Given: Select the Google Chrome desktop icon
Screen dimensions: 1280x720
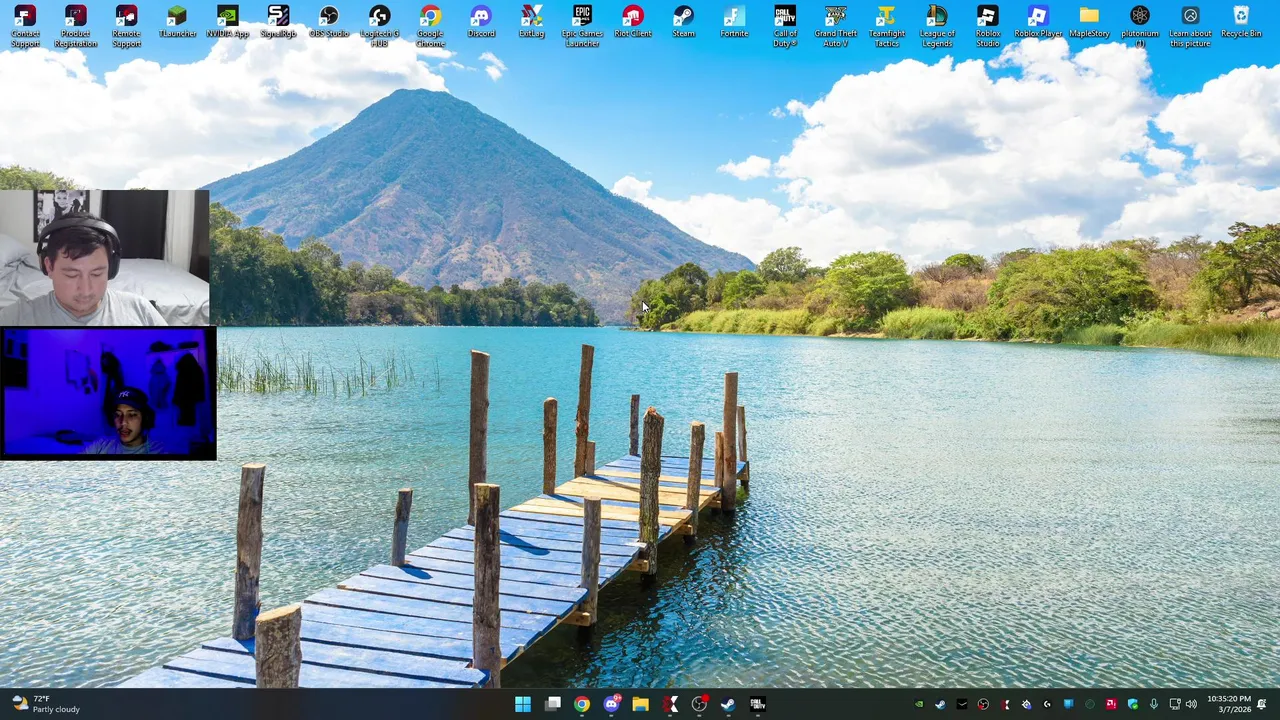Looking at the screenshot, I should 430,26.
